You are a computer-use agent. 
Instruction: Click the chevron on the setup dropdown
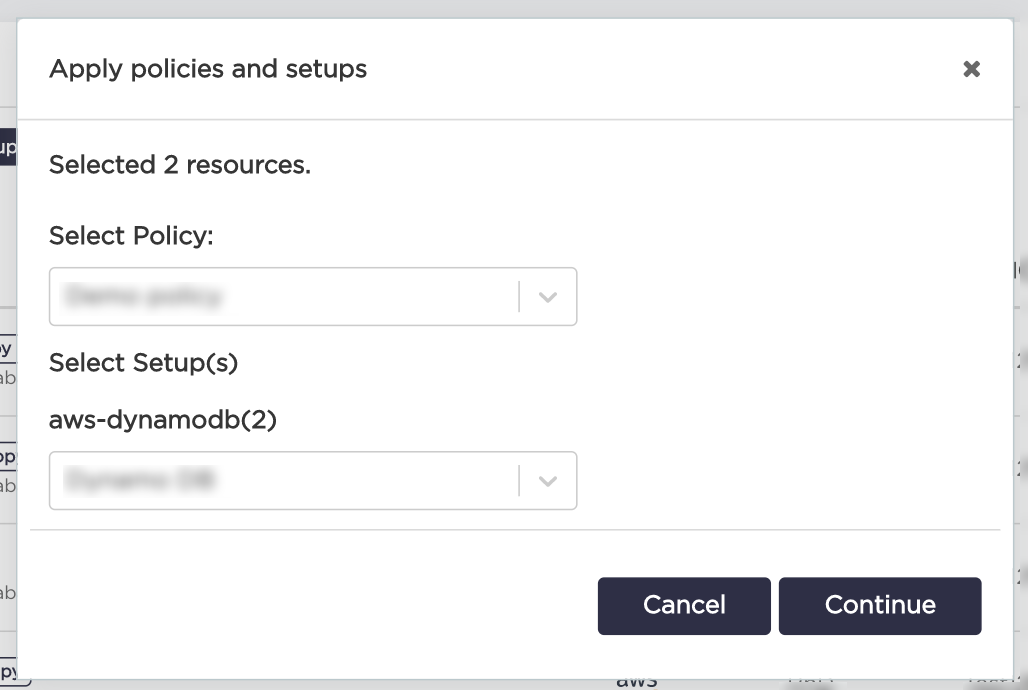coord(547,480)
